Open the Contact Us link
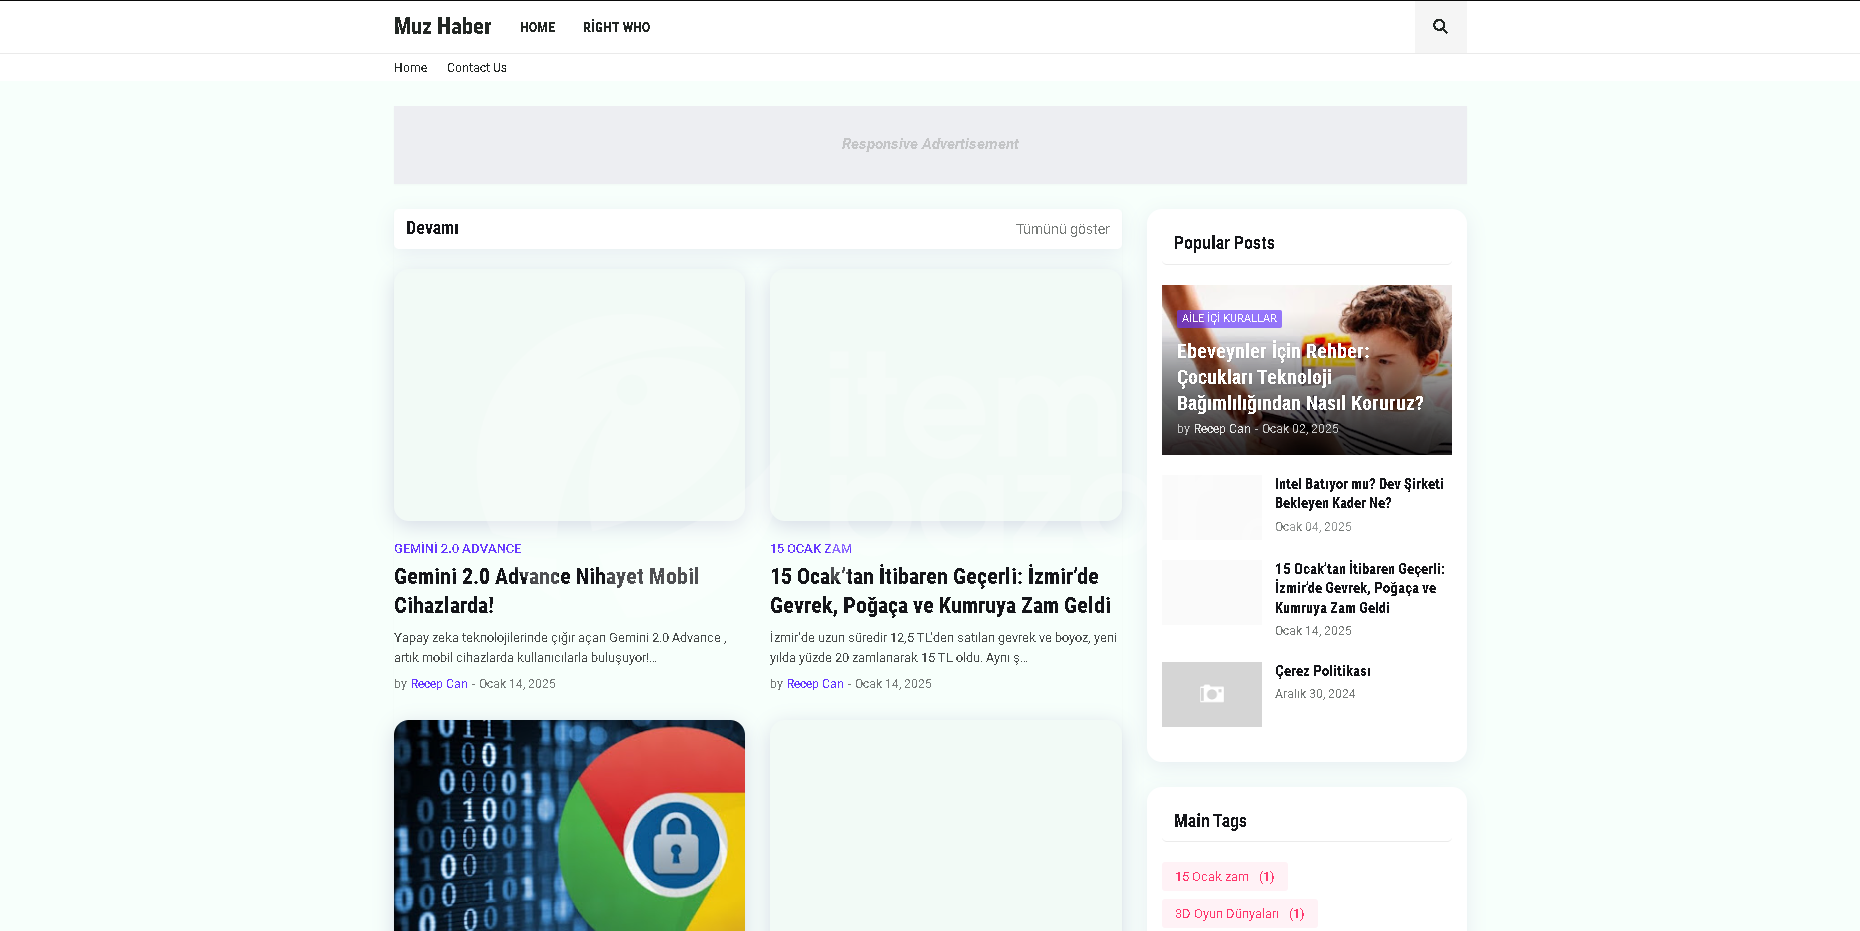This screenshot has width=1860, height=931. pyautogui.click(x=477, y=68)
